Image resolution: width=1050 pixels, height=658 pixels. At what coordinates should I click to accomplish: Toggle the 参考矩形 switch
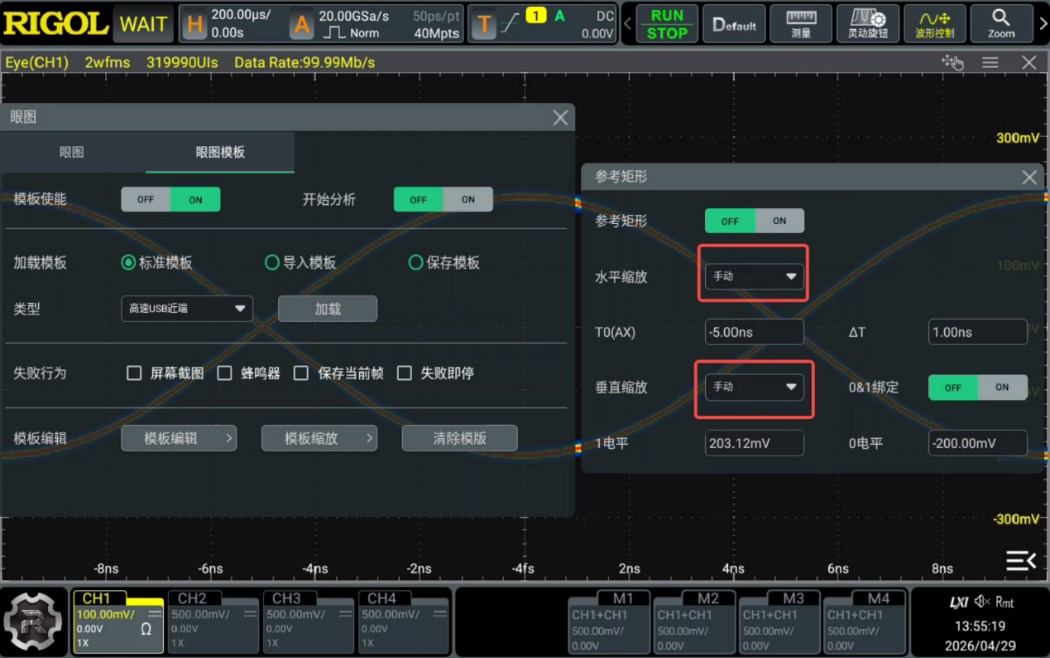coord(755,221)
